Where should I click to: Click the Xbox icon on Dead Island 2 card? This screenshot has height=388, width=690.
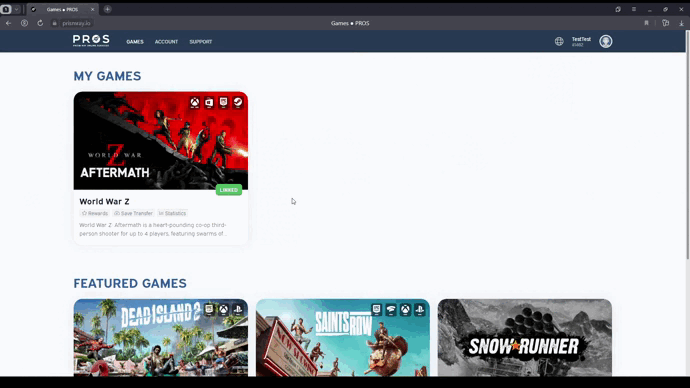pyautogui.click(x=224, y=310)
